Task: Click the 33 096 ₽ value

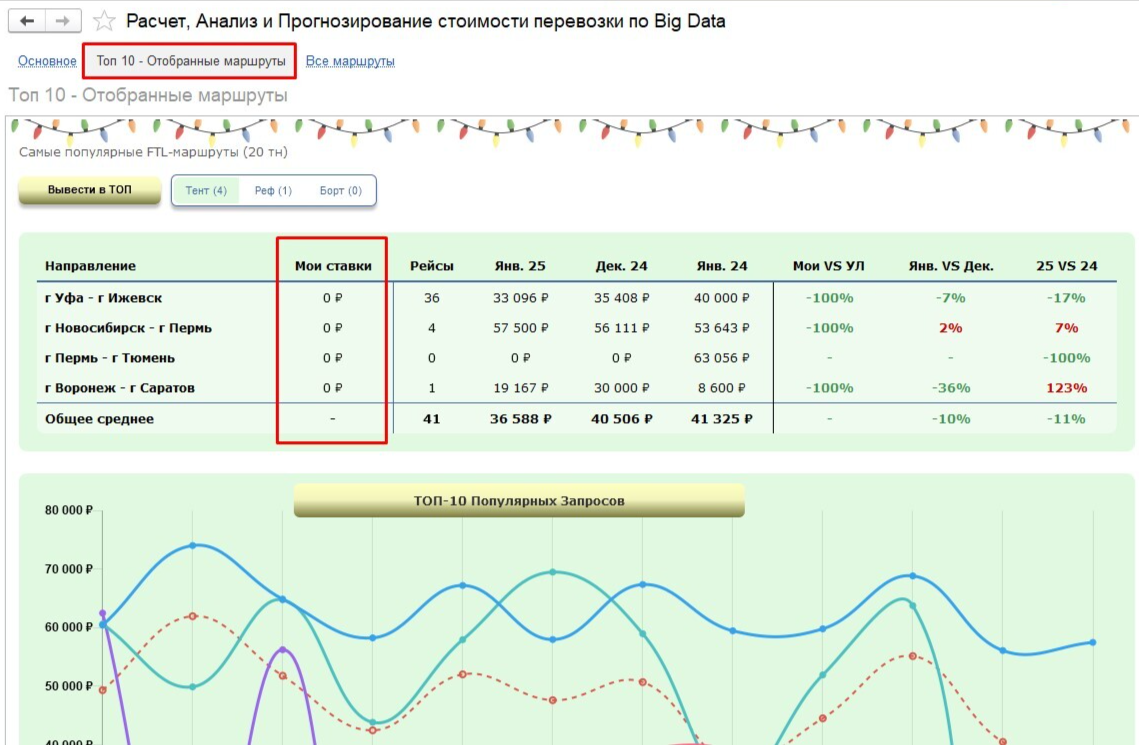Action: pyautogui.click(x=520, y=298)
